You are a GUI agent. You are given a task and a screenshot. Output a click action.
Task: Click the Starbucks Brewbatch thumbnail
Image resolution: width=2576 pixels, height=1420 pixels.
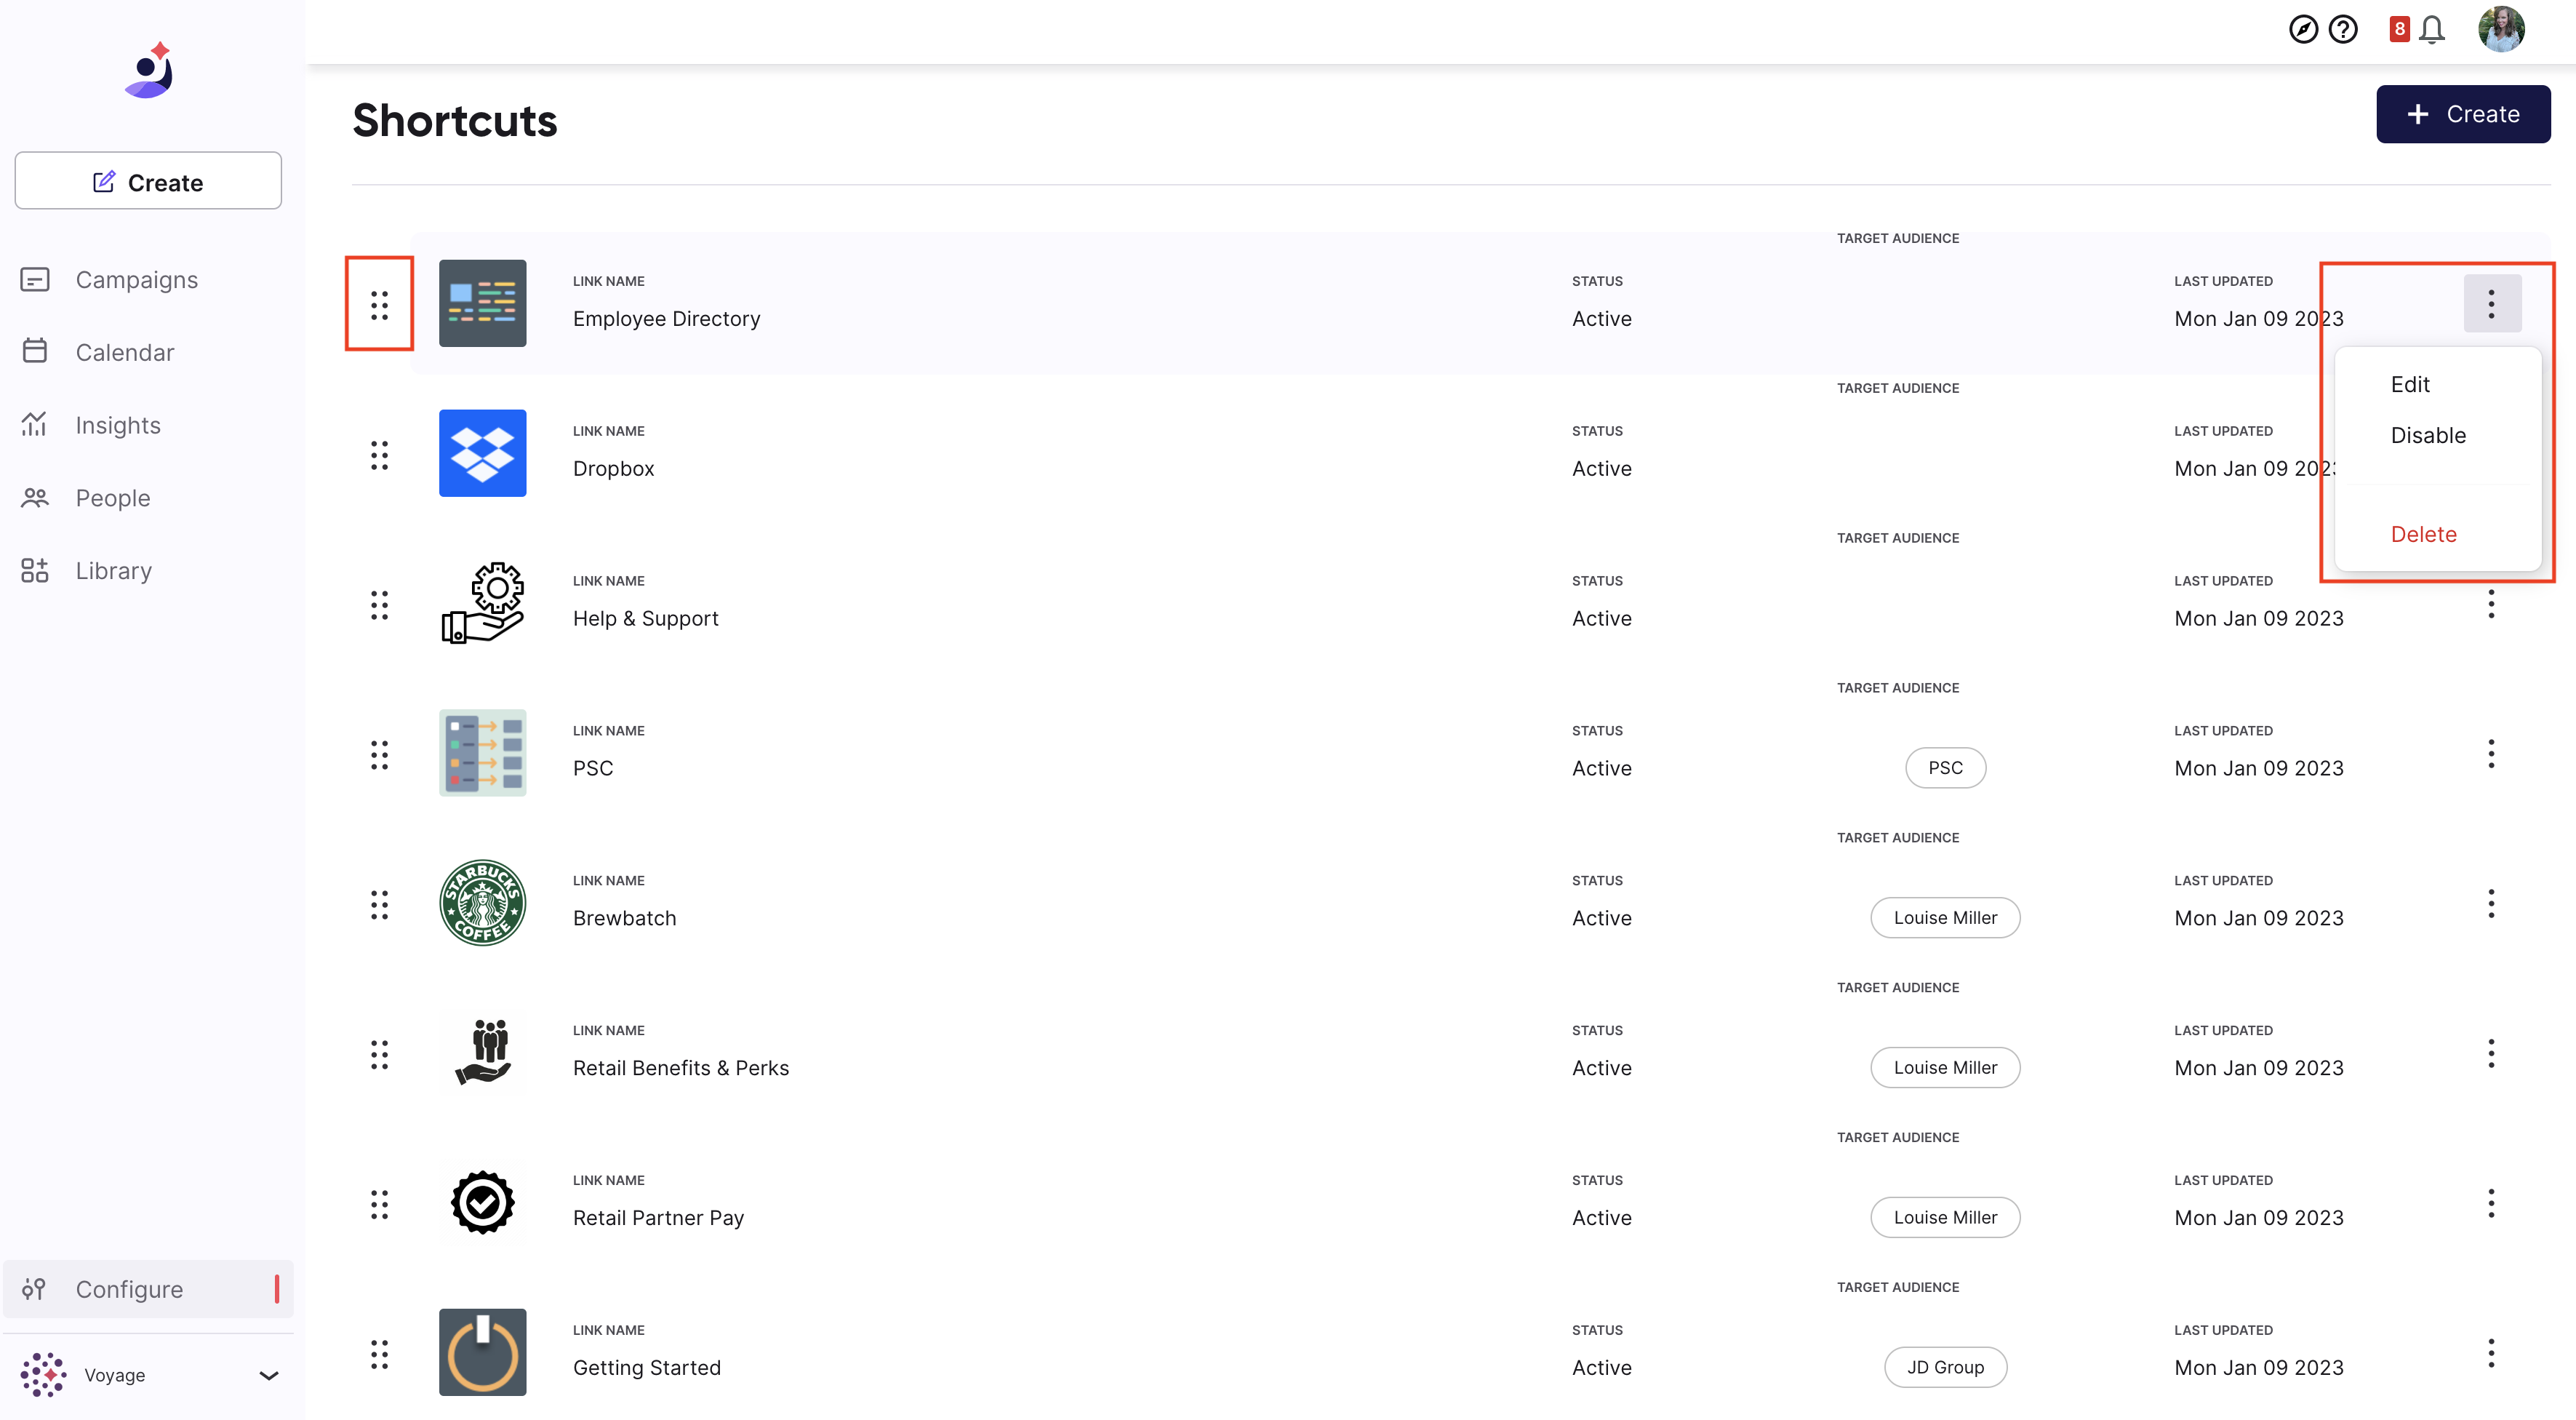[482, 903]
